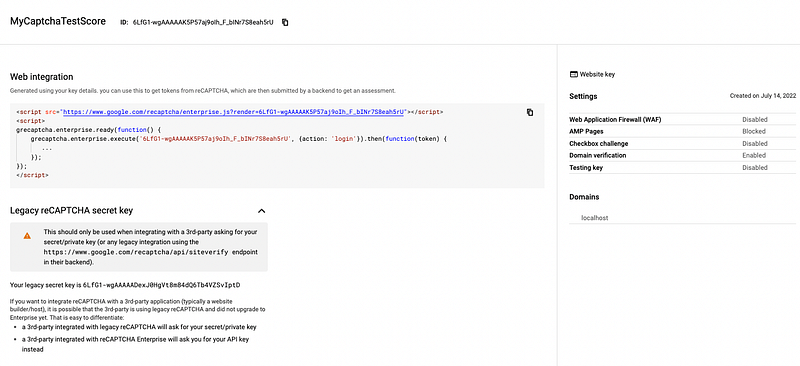Click the Disabled value for WAF
The width and height of the screenshot is (800, 366).
pos(755,119)
